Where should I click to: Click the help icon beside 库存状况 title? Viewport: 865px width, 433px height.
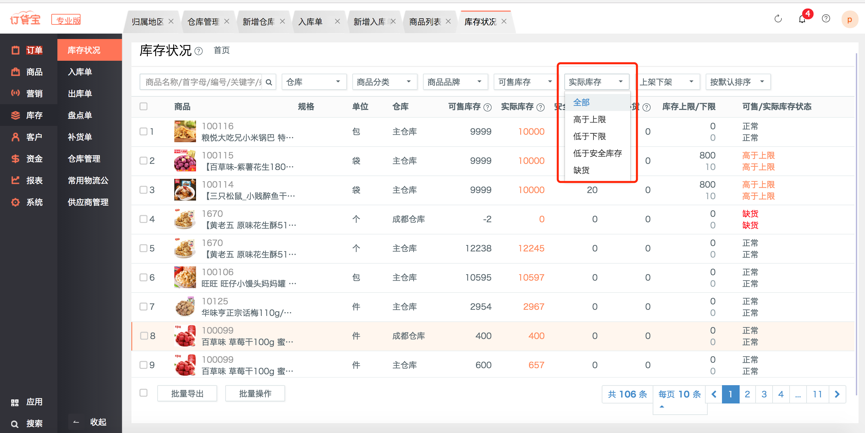(x=199, y=51)
